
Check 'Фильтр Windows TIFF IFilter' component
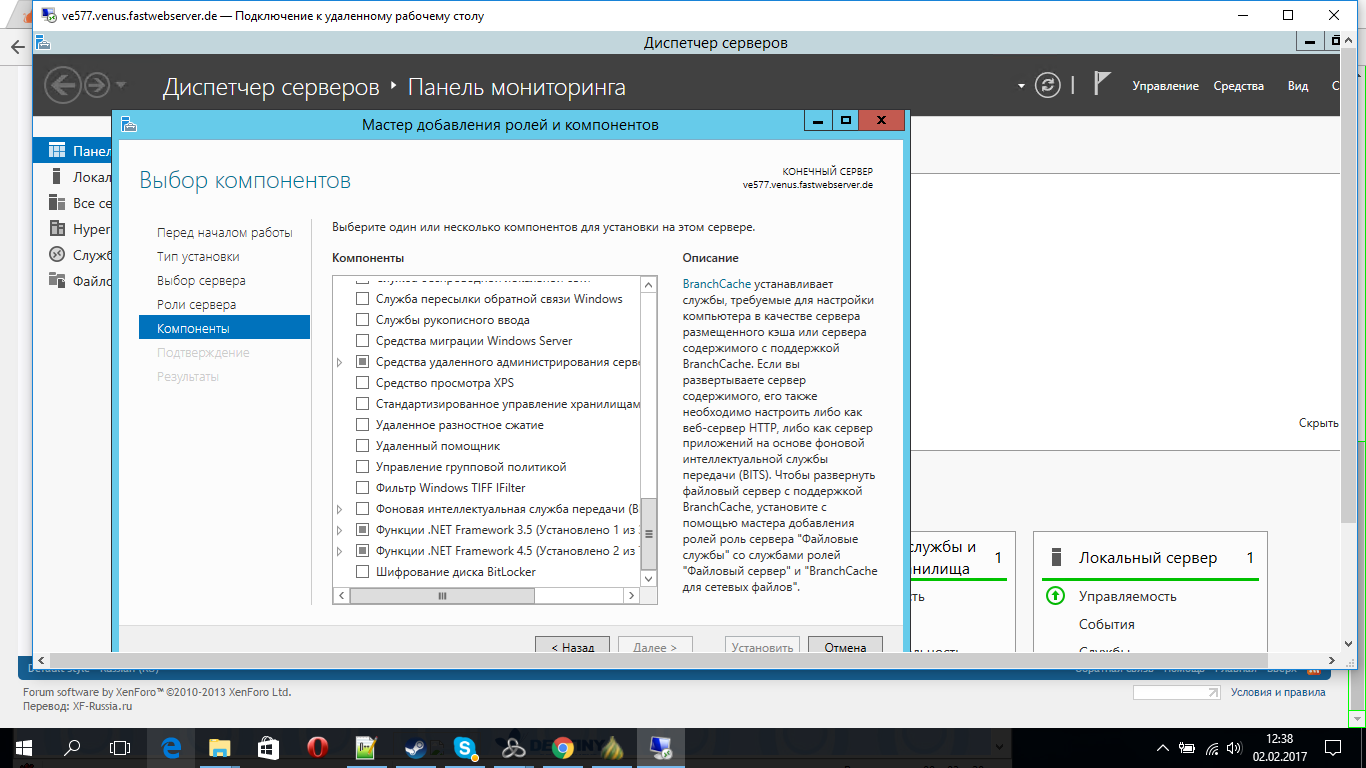[363, 488]
